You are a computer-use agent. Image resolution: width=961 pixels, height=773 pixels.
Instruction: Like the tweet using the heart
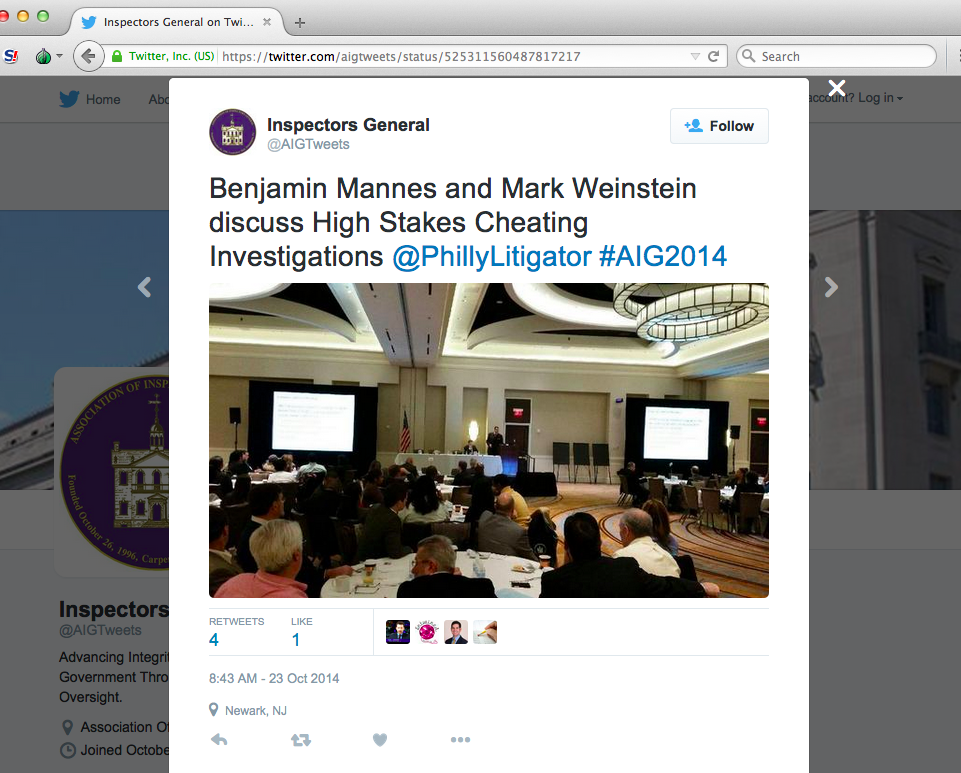(x=380, y=740)
